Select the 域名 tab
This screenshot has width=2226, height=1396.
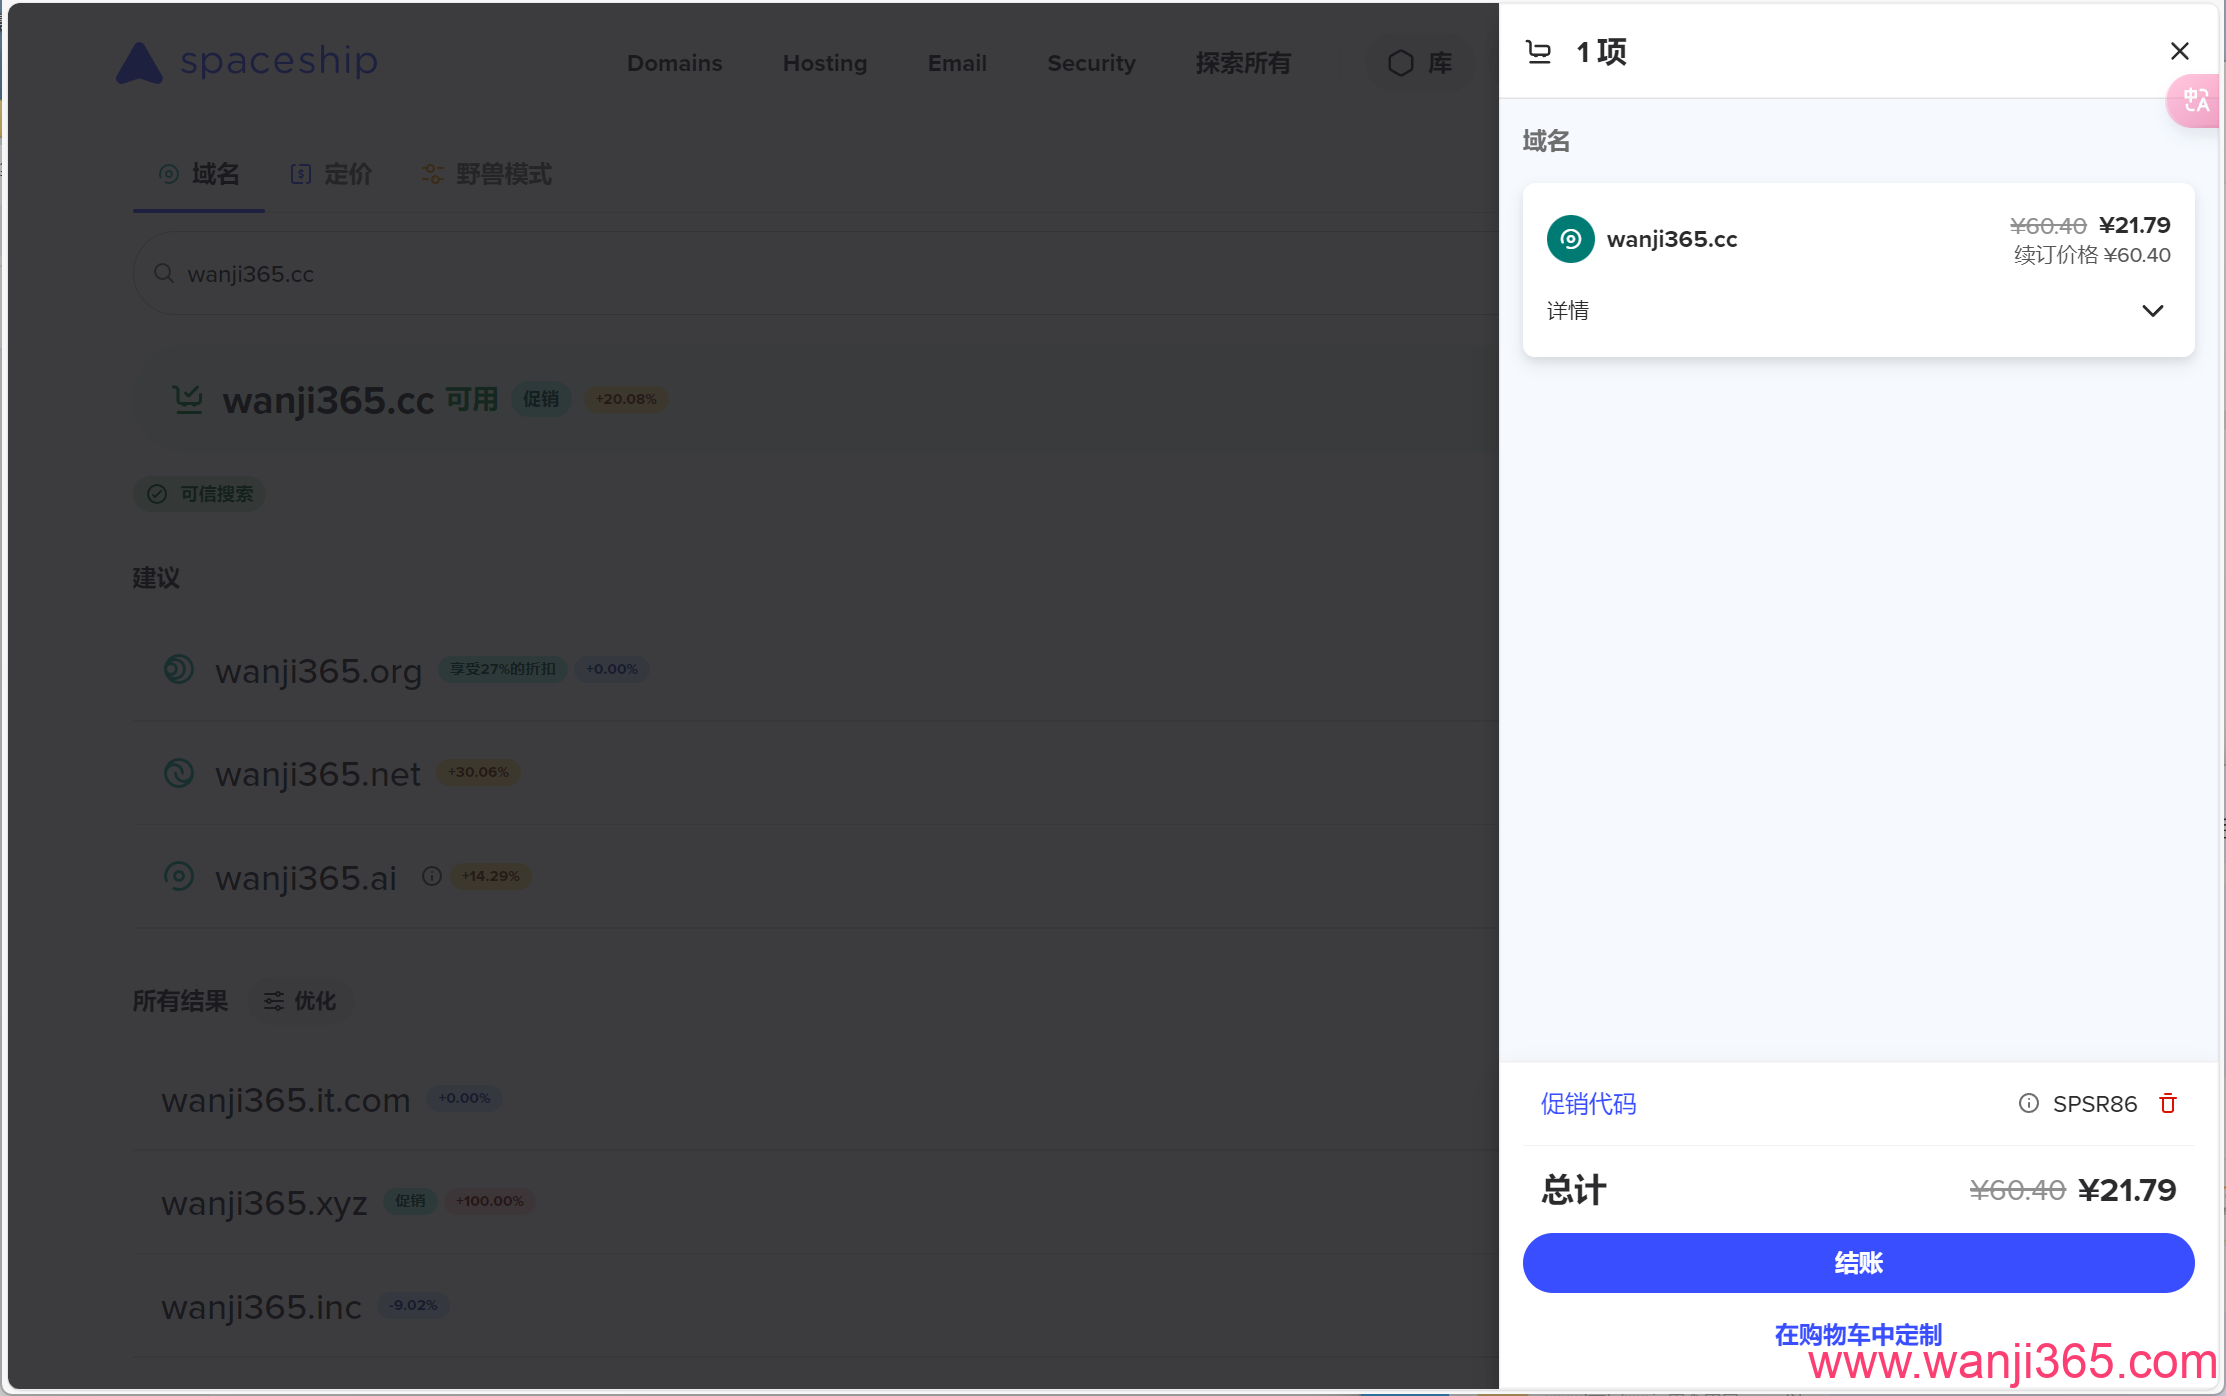pyautogui.click(x=199, y=175)
